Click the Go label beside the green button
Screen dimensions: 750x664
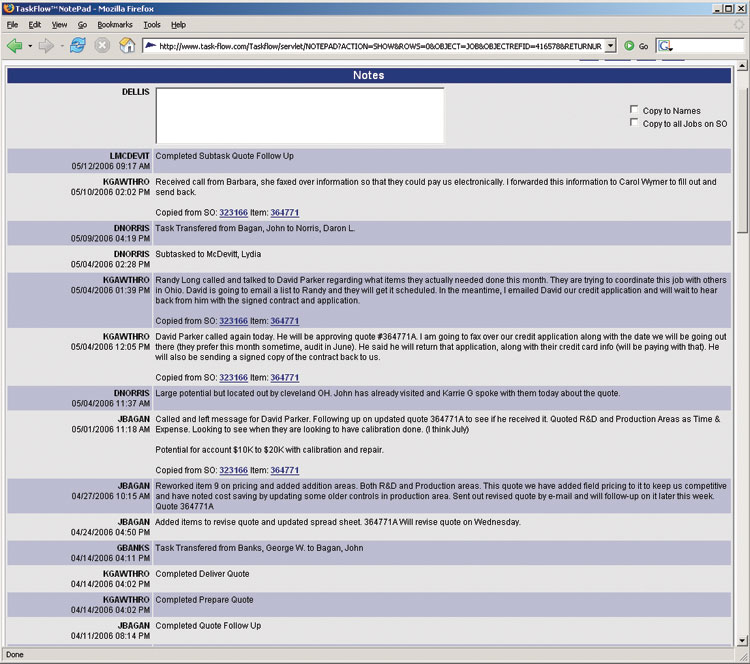coord(643,46)
